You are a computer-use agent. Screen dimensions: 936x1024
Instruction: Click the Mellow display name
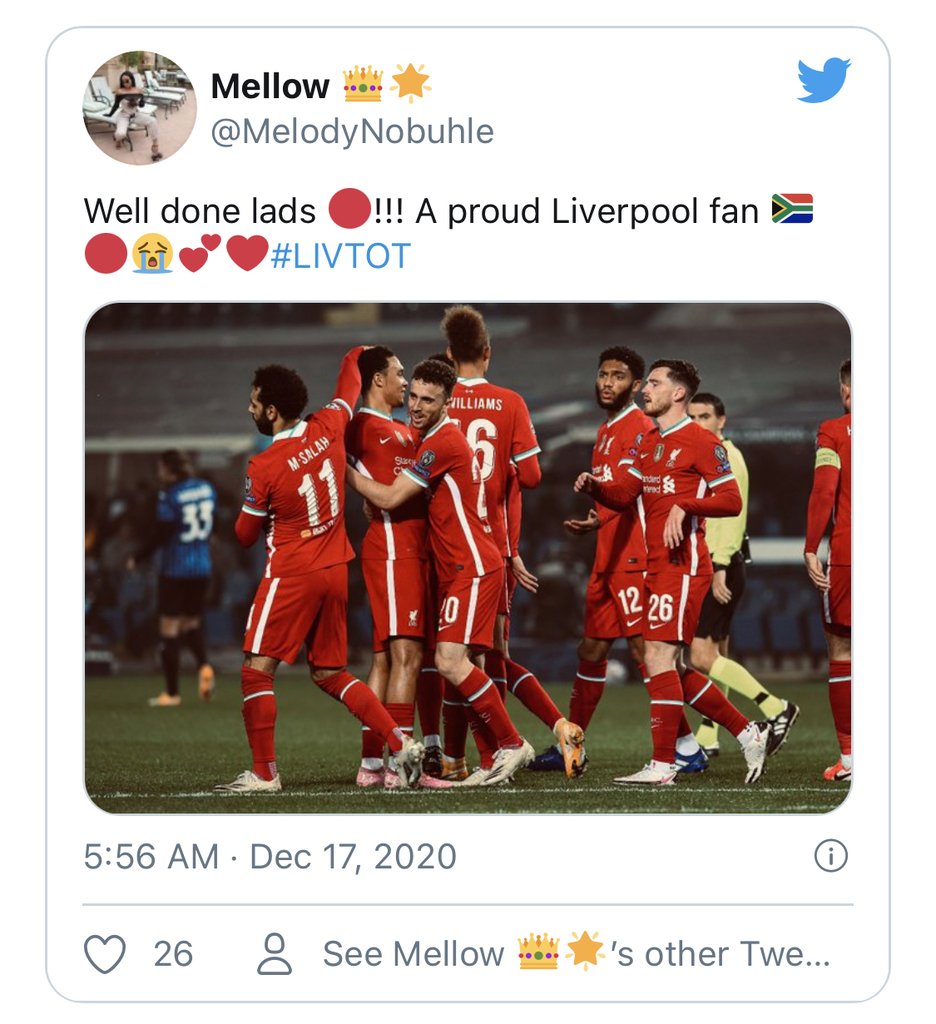(270, 86)
